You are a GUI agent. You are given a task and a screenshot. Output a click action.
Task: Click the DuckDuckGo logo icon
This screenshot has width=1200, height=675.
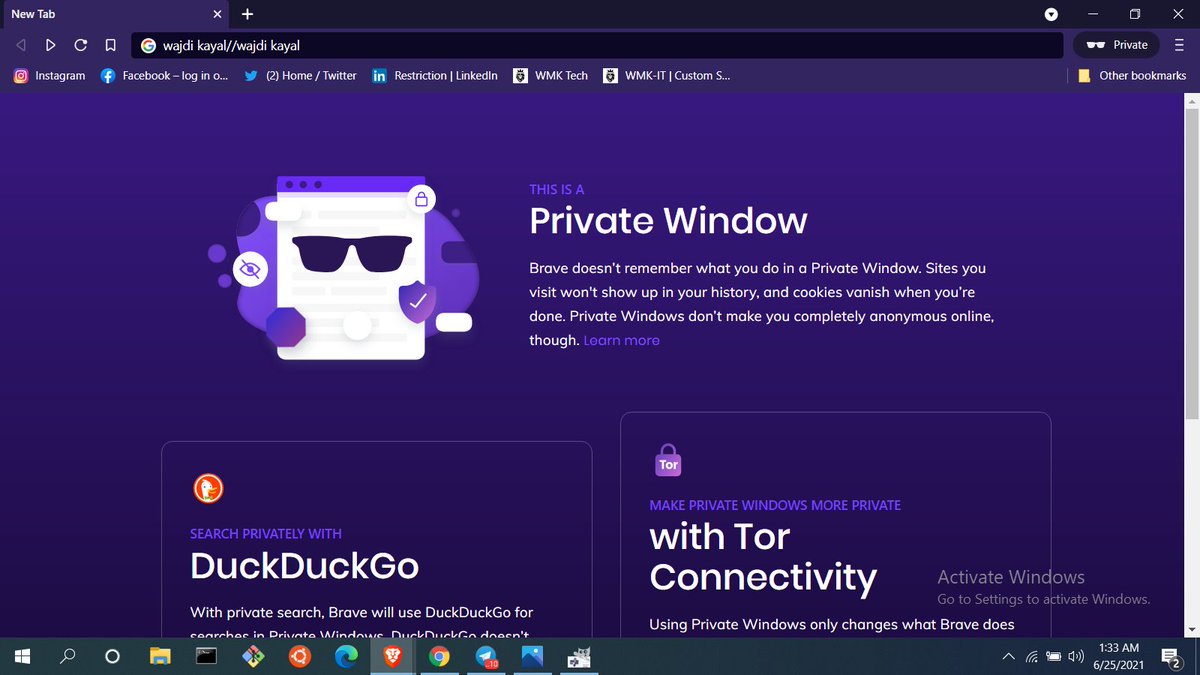tap(208, 489)
